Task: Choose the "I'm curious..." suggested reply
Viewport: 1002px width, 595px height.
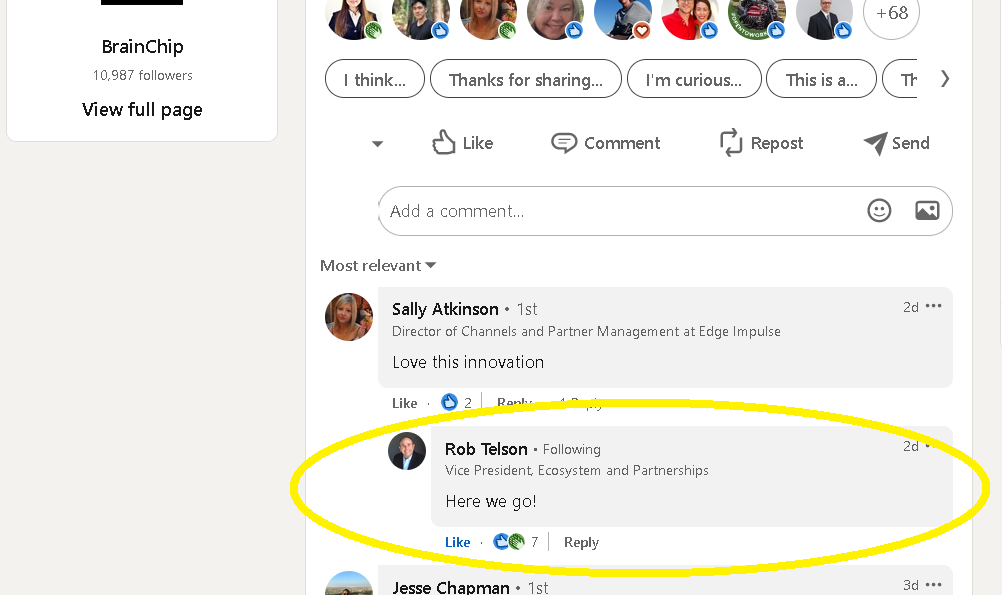Action: (x=694, y=79)
